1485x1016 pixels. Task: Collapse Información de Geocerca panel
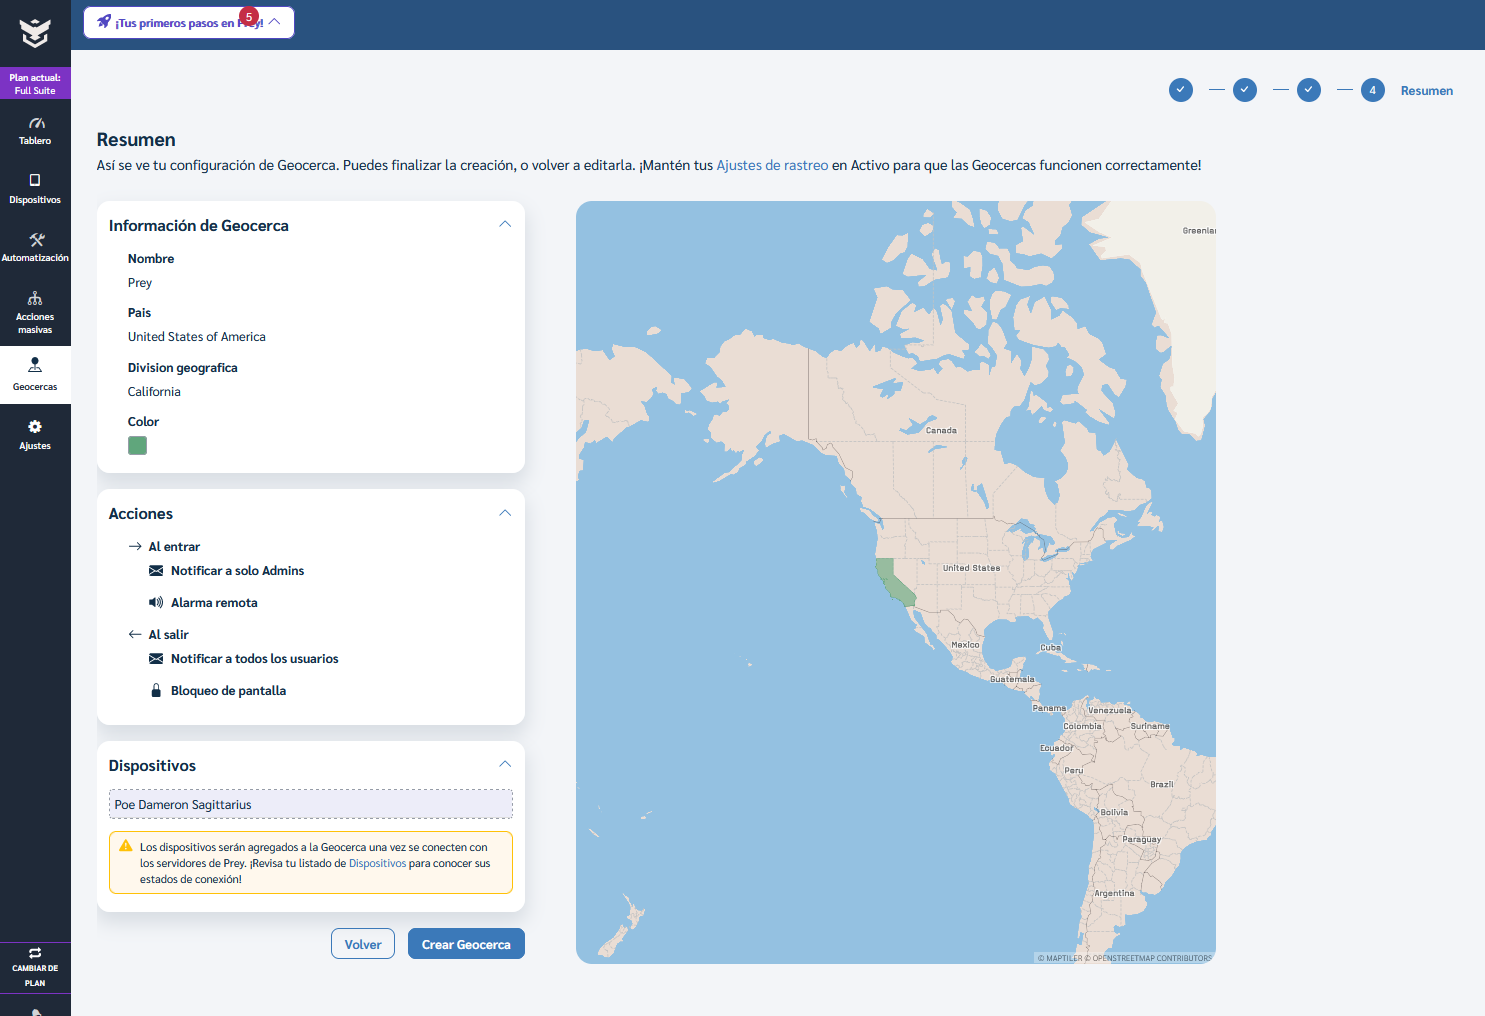tap(505, 224)
